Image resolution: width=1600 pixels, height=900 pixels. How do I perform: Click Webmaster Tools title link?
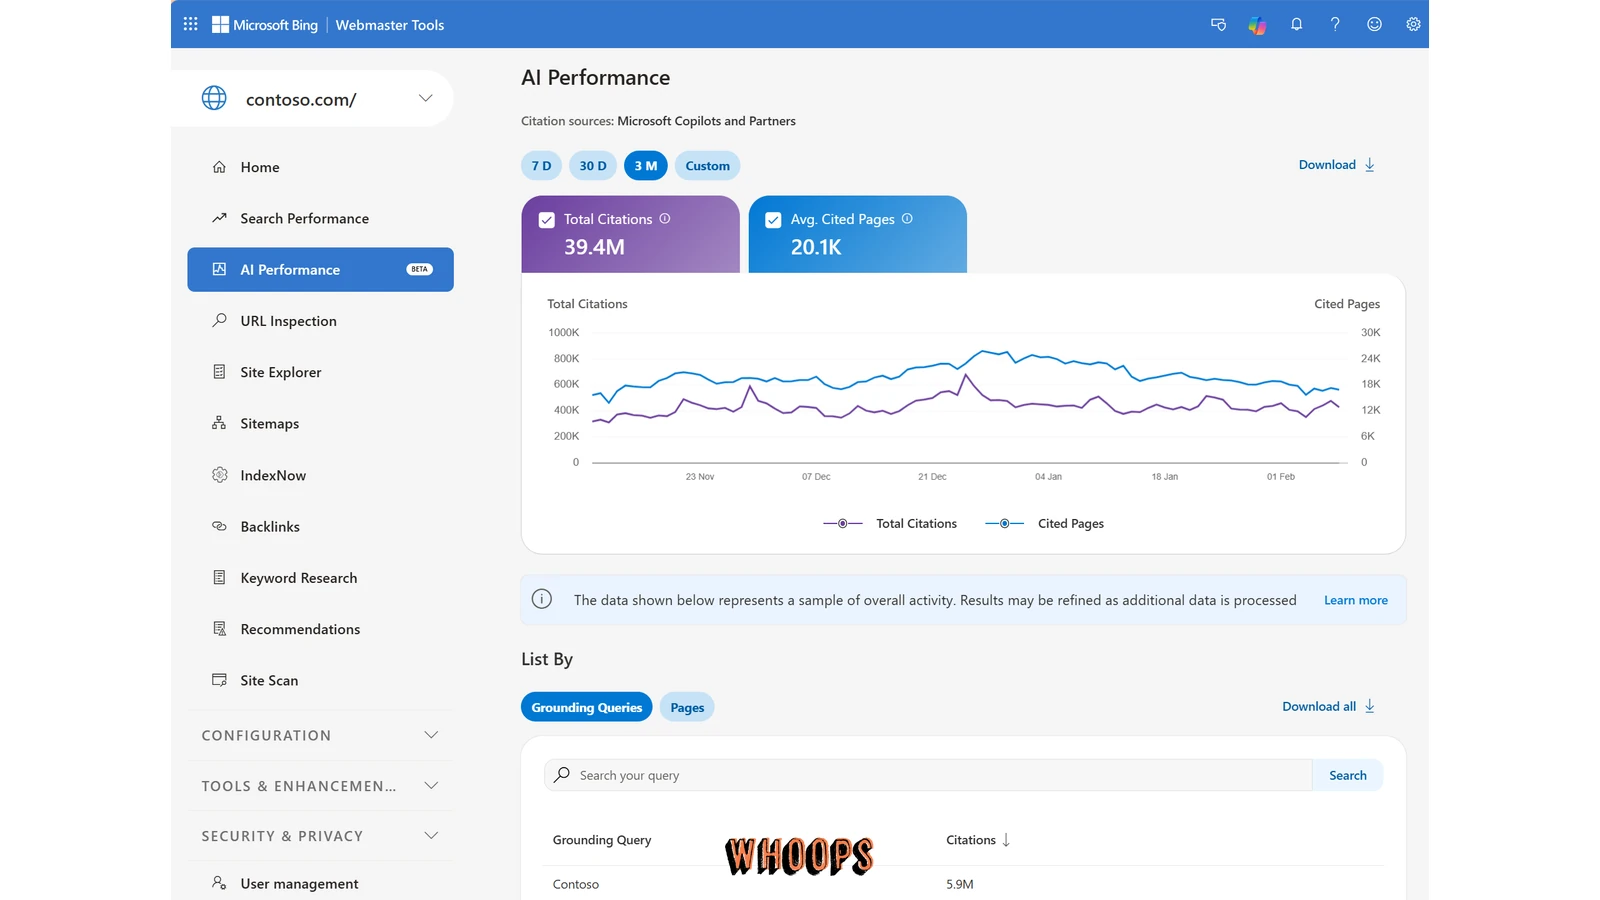[390, 25]
